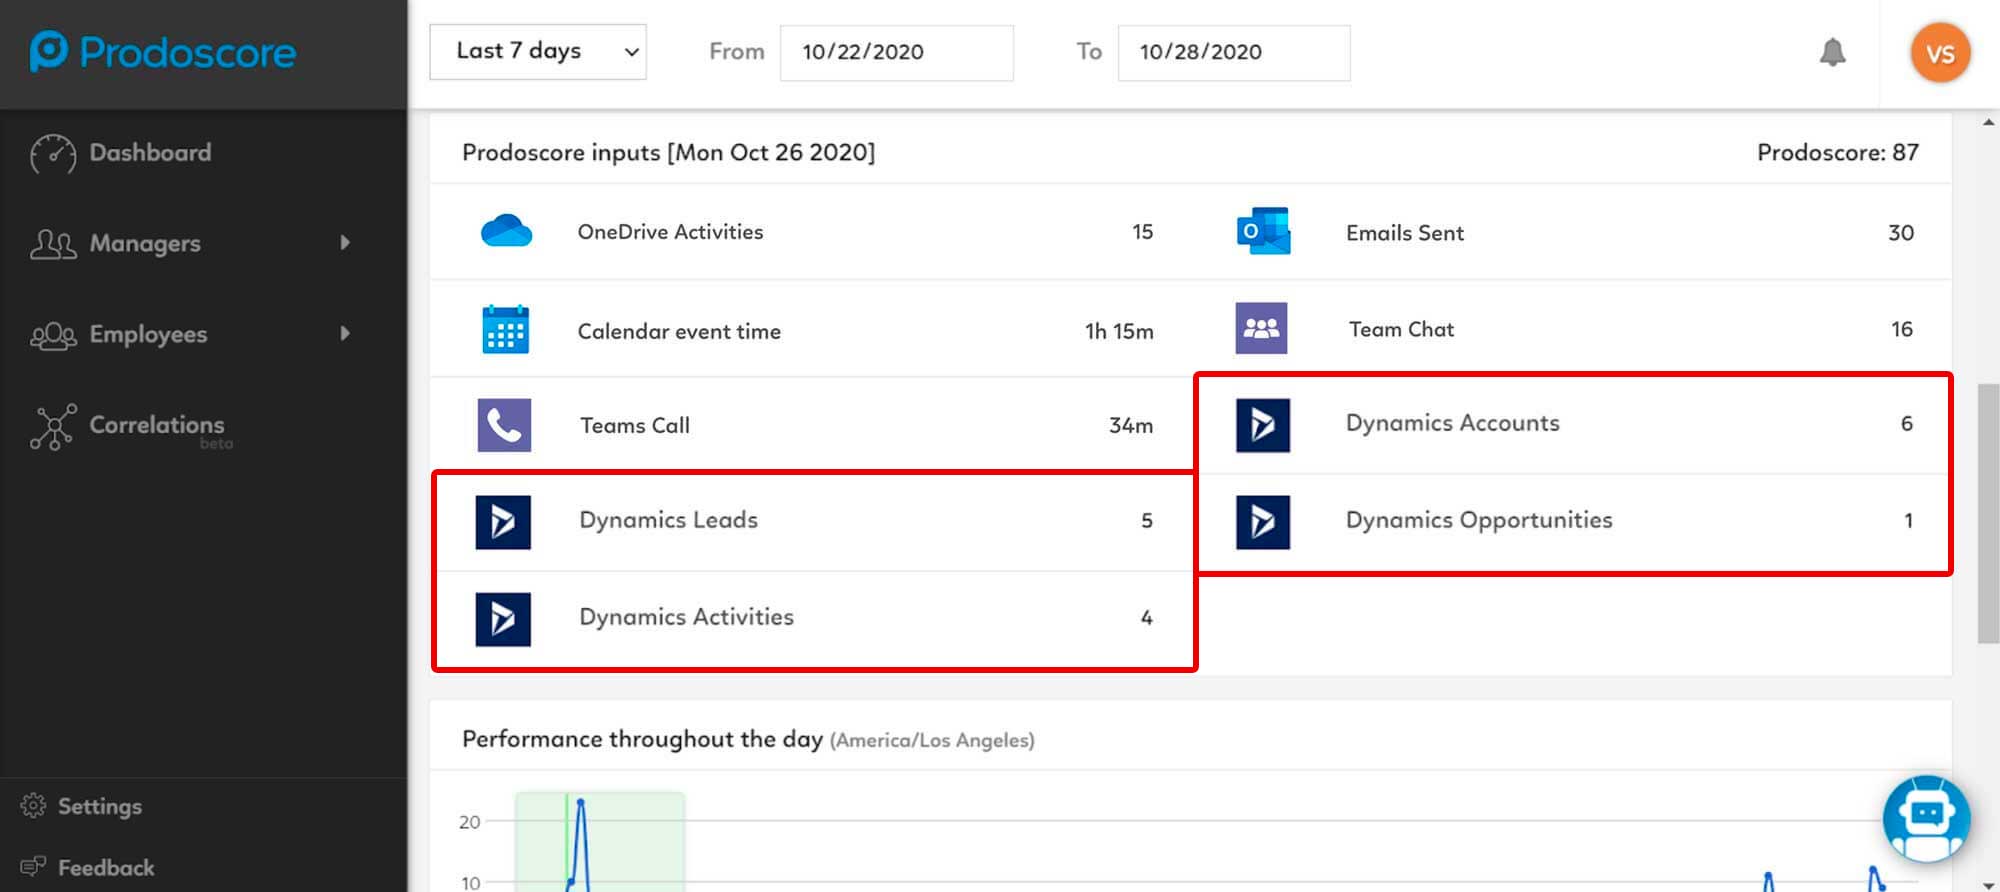Viewport: 2000px width, 892px height.
Task: Expand the Managers submenu arrow
Action: tap(345, 243)
